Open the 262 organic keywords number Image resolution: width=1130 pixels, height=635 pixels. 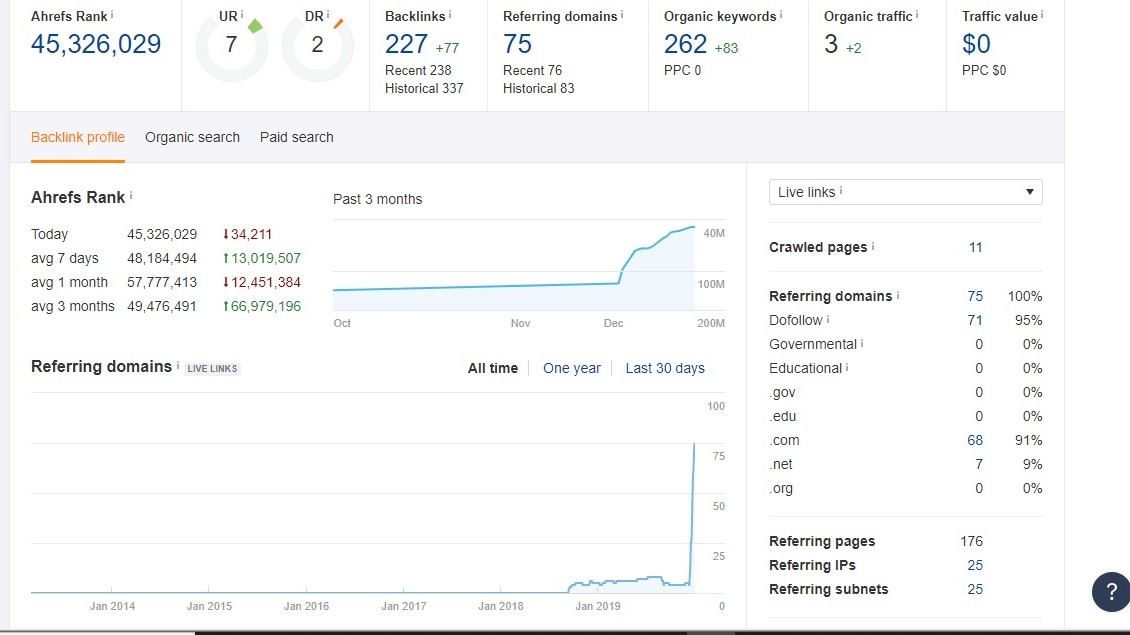[685, 45]
